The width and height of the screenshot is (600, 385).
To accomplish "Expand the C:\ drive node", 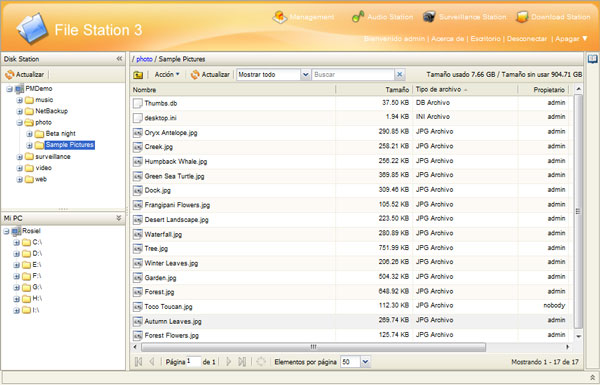I will (x=16, y=243).
